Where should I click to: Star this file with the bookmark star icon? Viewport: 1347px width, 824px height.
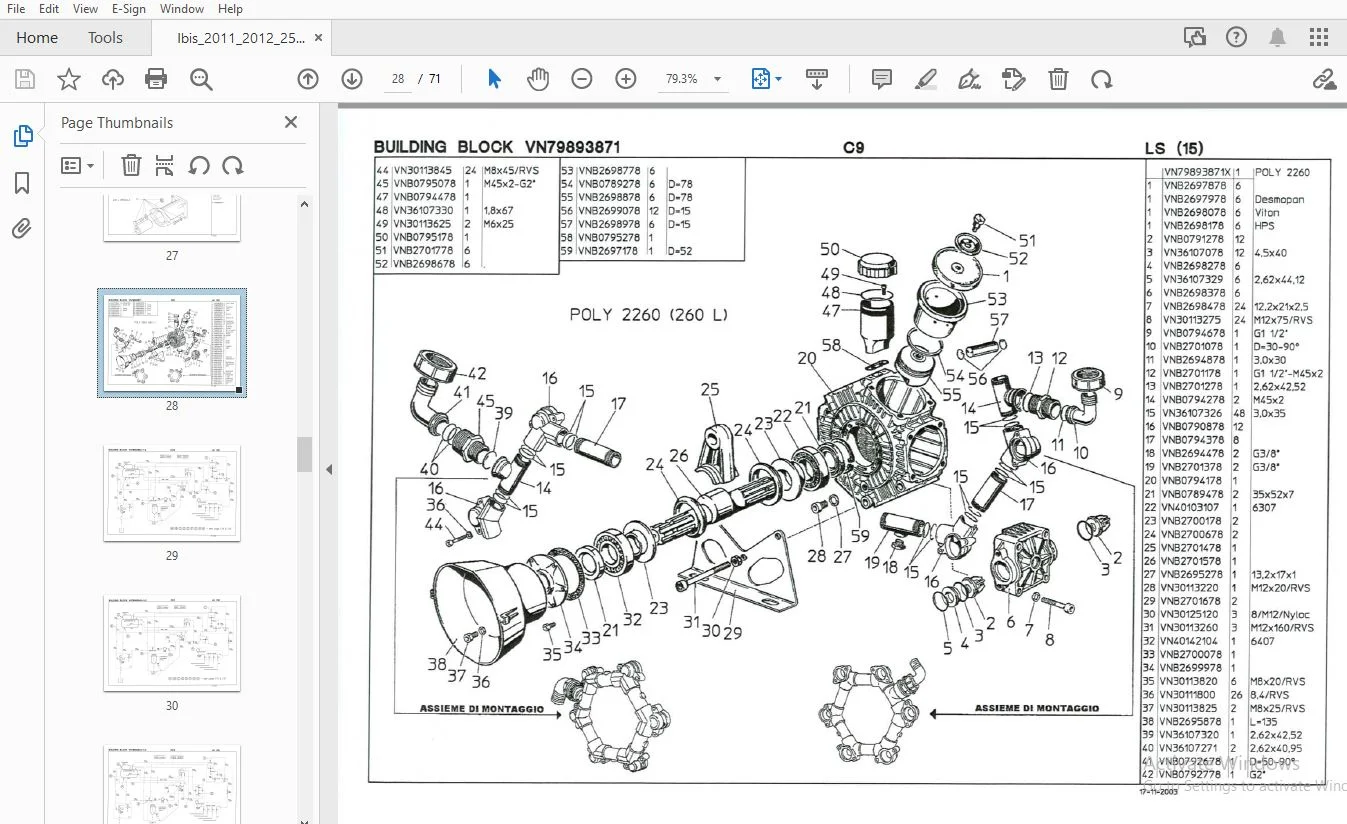tap(69, 79)
